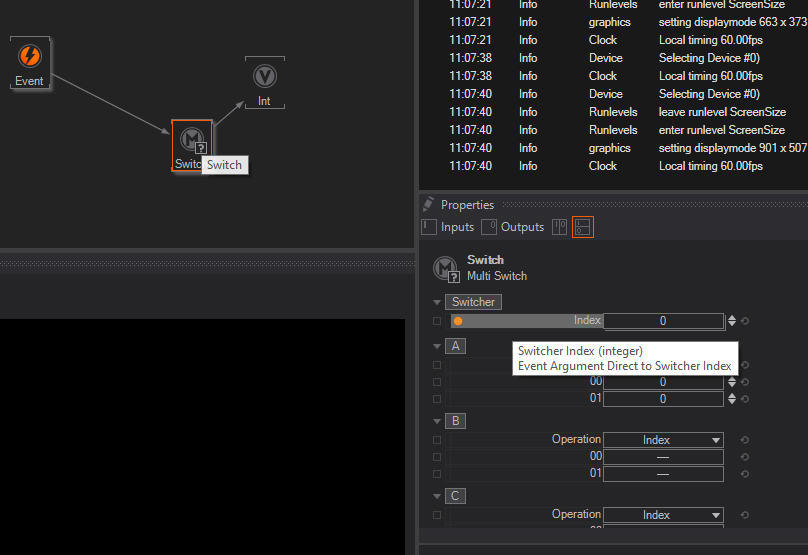Click the orange-highlighted layout view icon
Image resolution: width=808 pixels, height=555 pixels.
(x=582, y=227)
